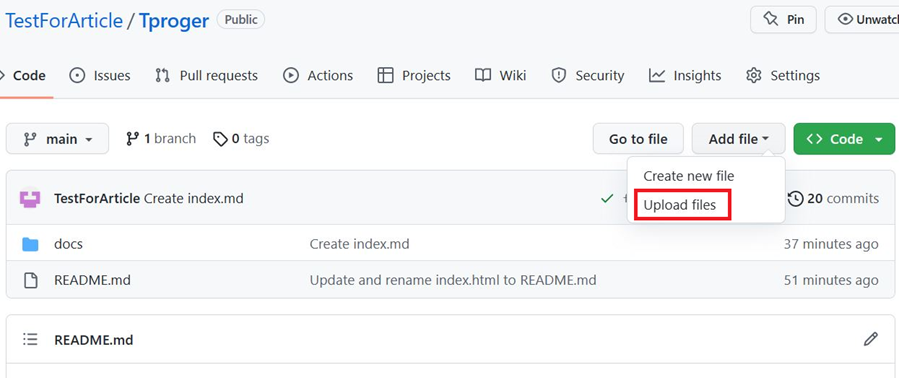The width and height of the screenshot is (899, 378).
Task: Open the TestForArticle commit author link
Action: point(97,199)
